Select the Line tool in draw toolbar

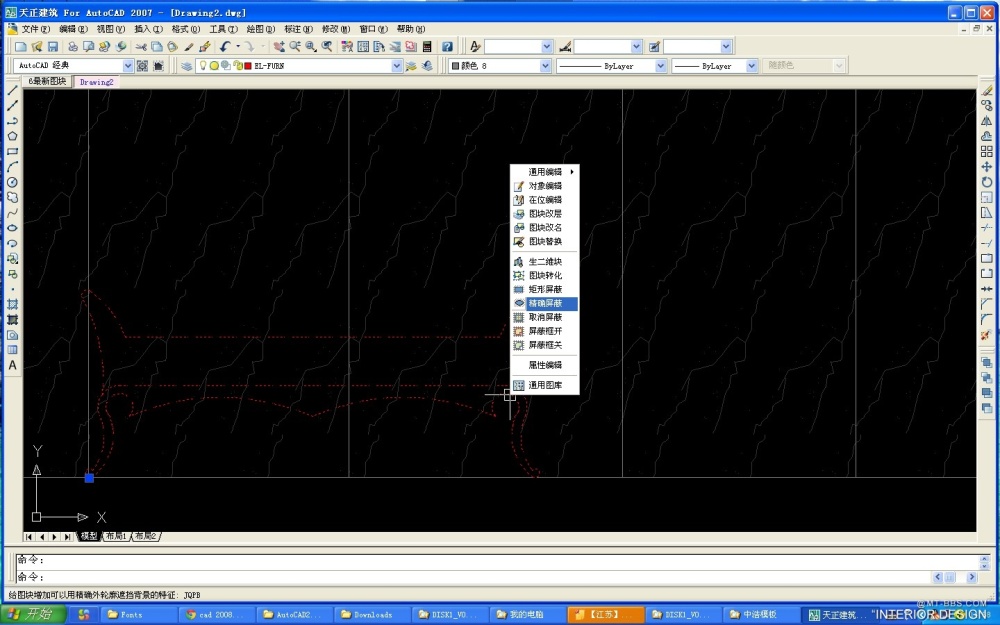point(12,90)
